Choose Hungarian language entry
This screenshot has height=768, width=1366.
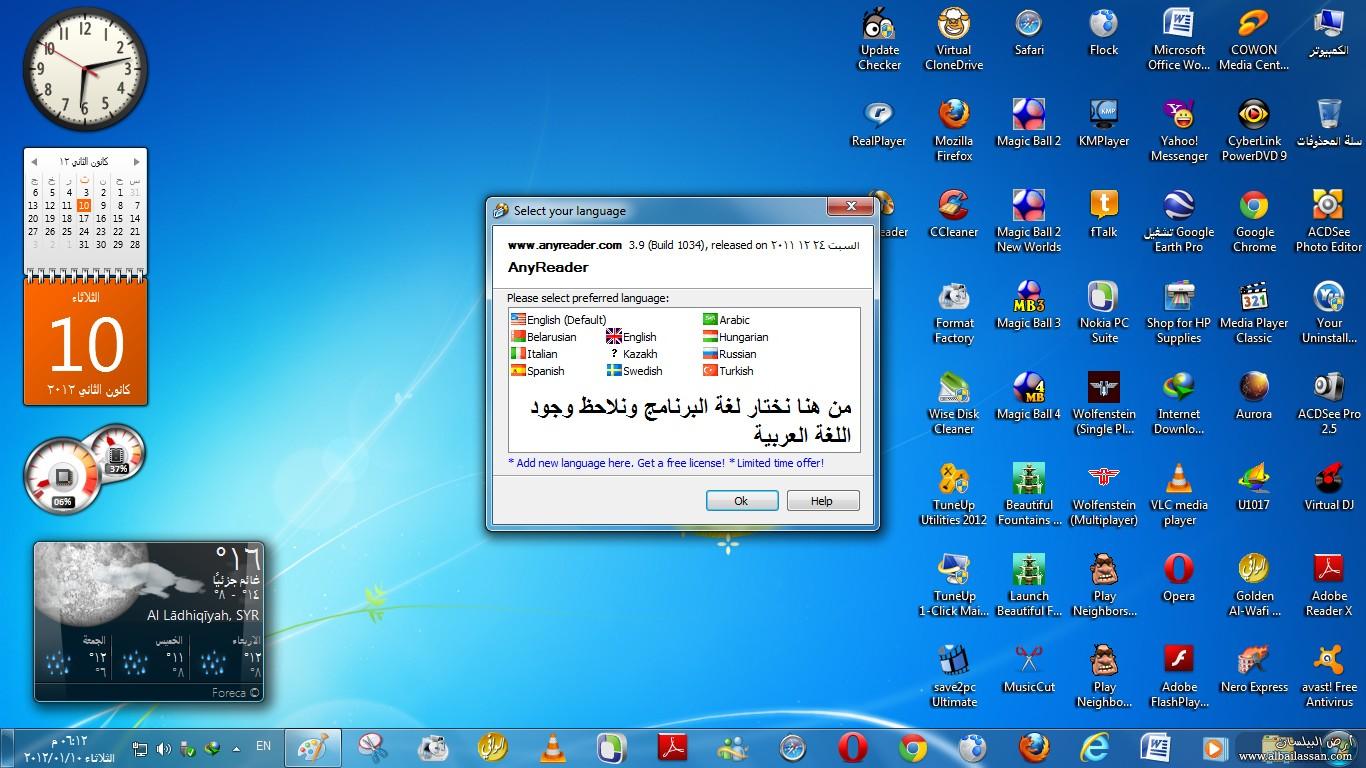735,337
